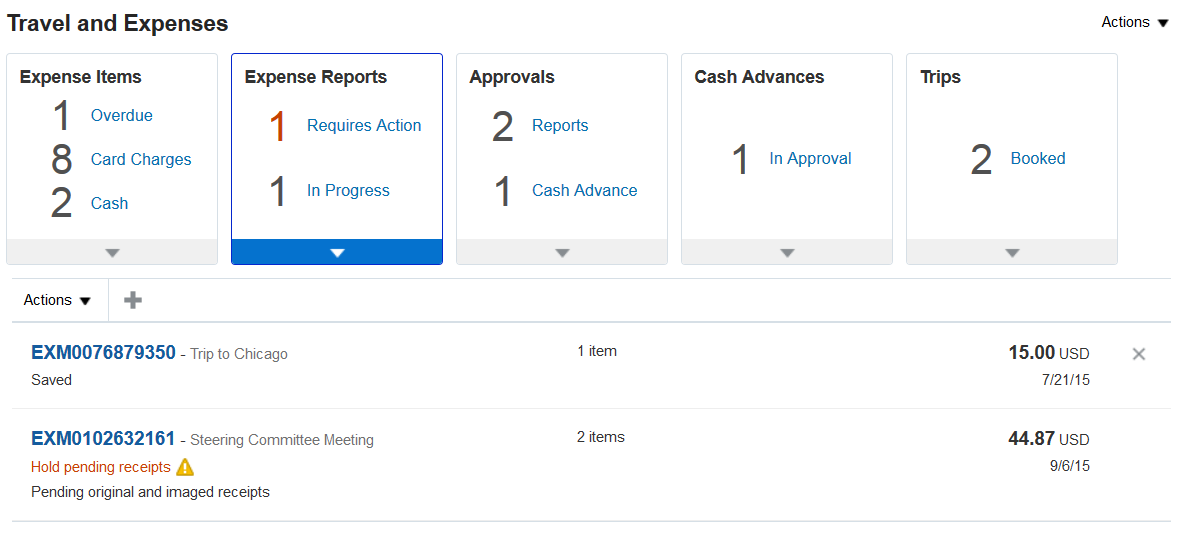The height and width of the screenshot is (541, 1181).
Task: Expand the Expense Items card arrow
Action: [x=112, y=253]
